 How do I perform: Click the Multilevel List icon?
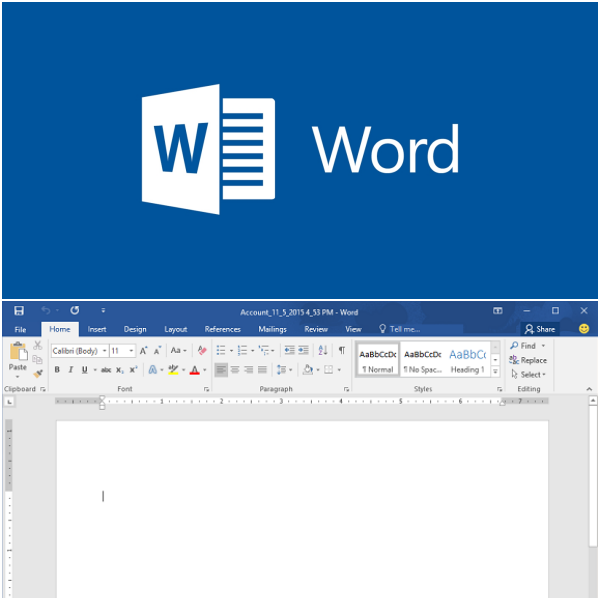tap(264, 350)
